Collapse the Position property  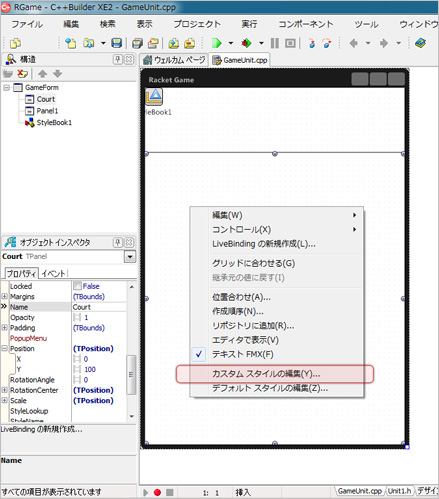[x=5, y=348]
